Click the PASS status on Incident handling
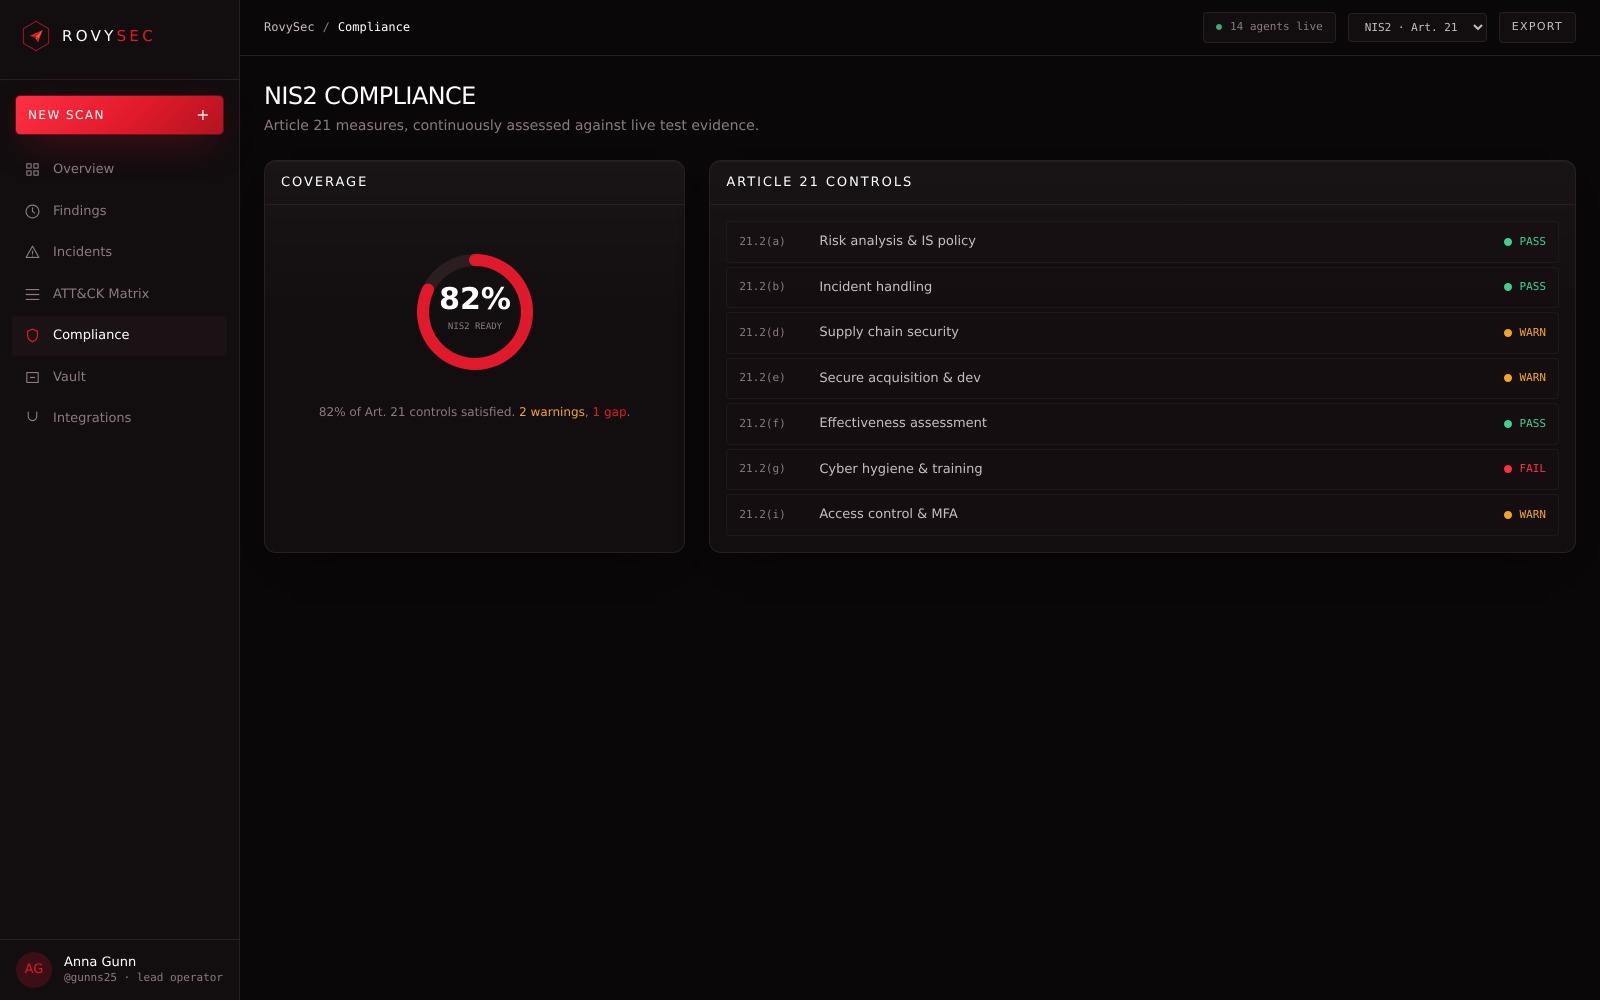 (1525, 287)
